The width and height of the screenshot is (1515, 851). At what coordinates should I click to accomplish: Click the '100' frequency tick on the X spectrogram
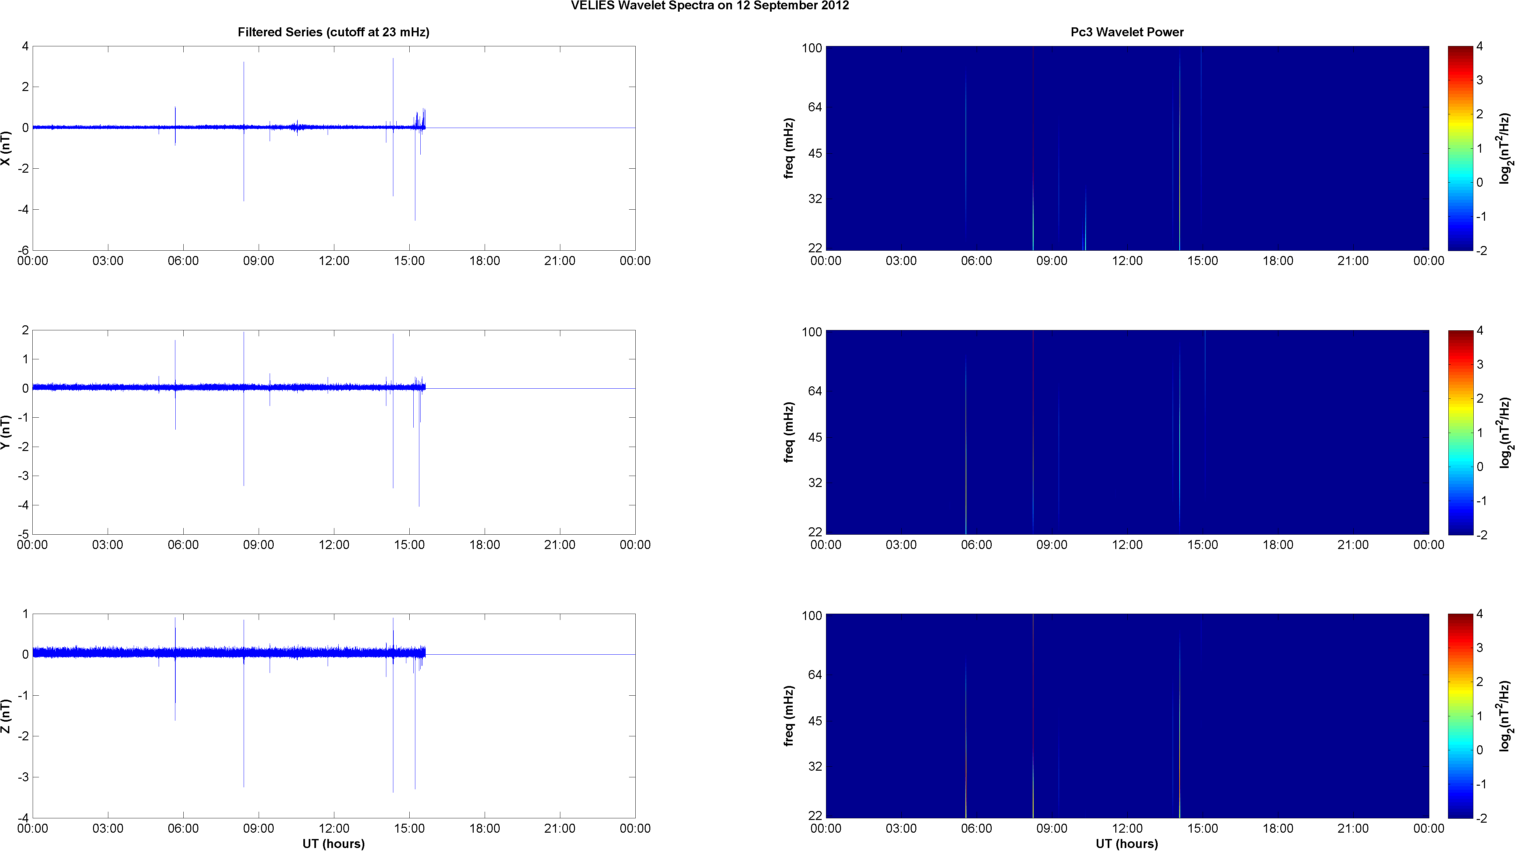(811, 48)
